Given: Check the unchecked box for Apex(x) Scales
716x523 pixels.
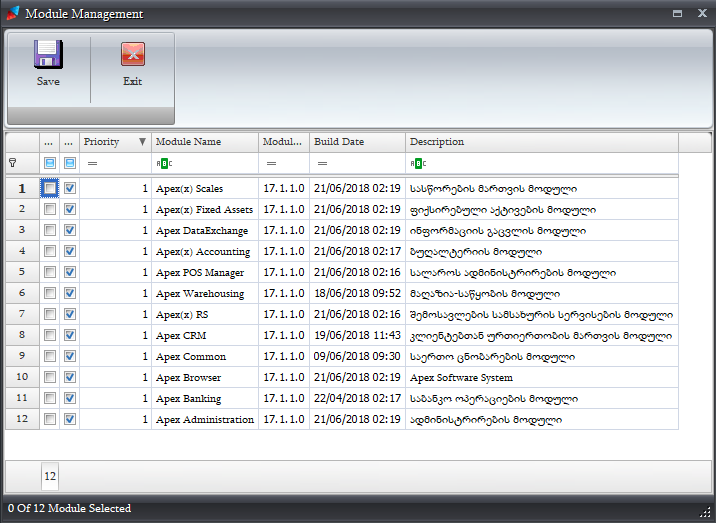Looking at the screenshot, I should tap(50, 188).
